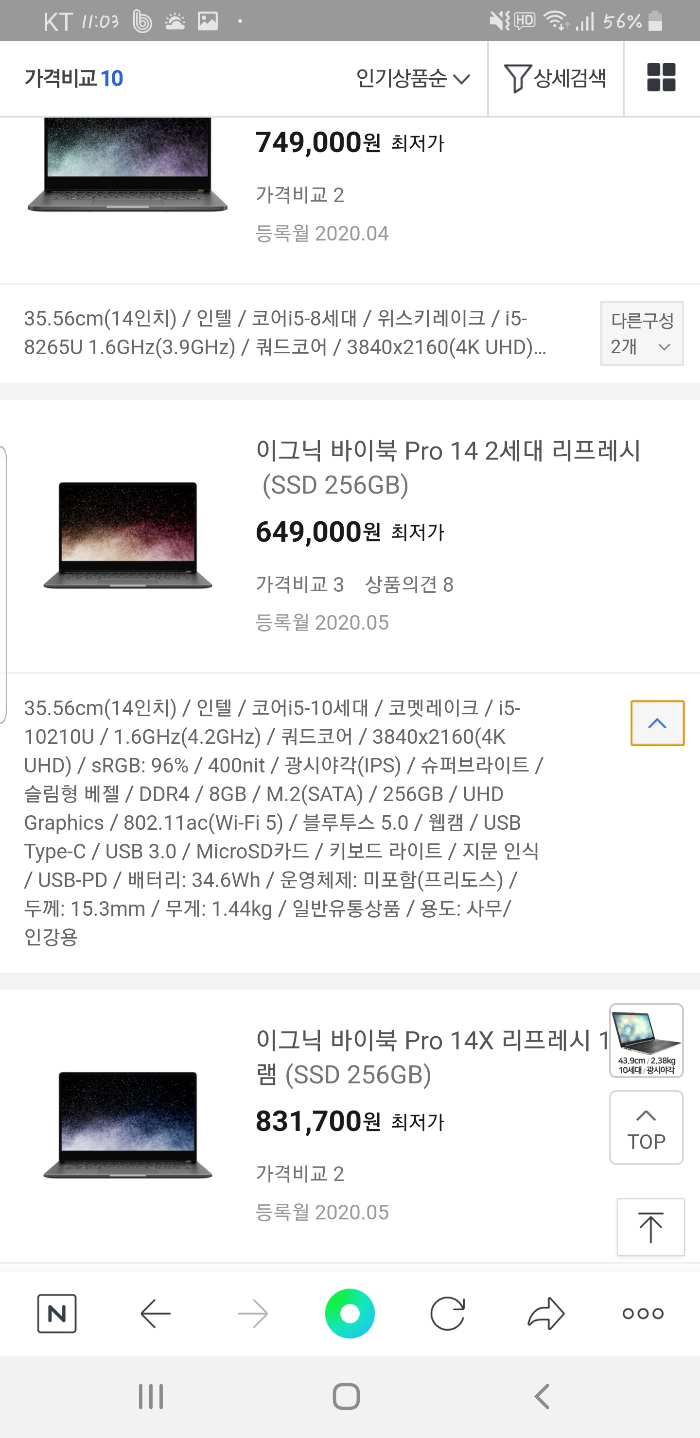
Task: Share page using share arrow icon
Action: coord(545,1313)
